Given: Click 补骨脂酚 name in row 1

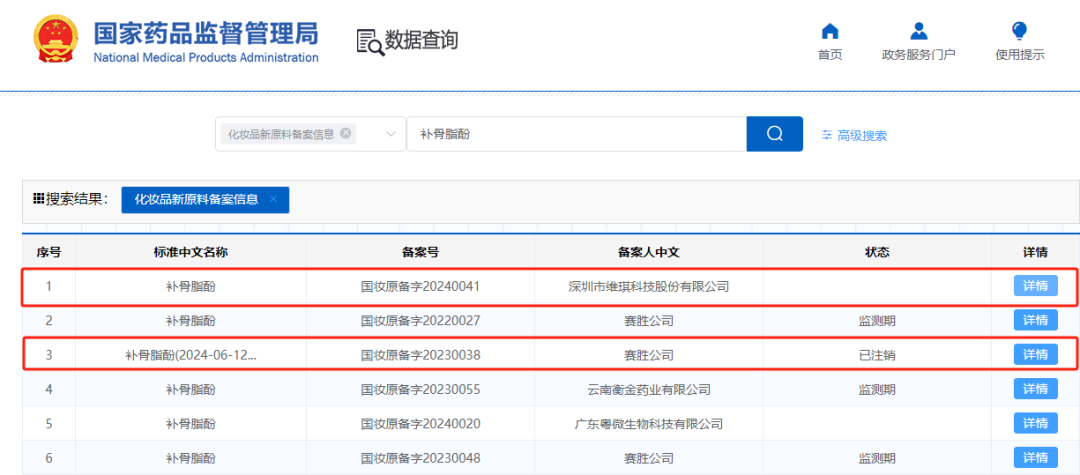Looking at the screenshot, I should click(191, 286).
